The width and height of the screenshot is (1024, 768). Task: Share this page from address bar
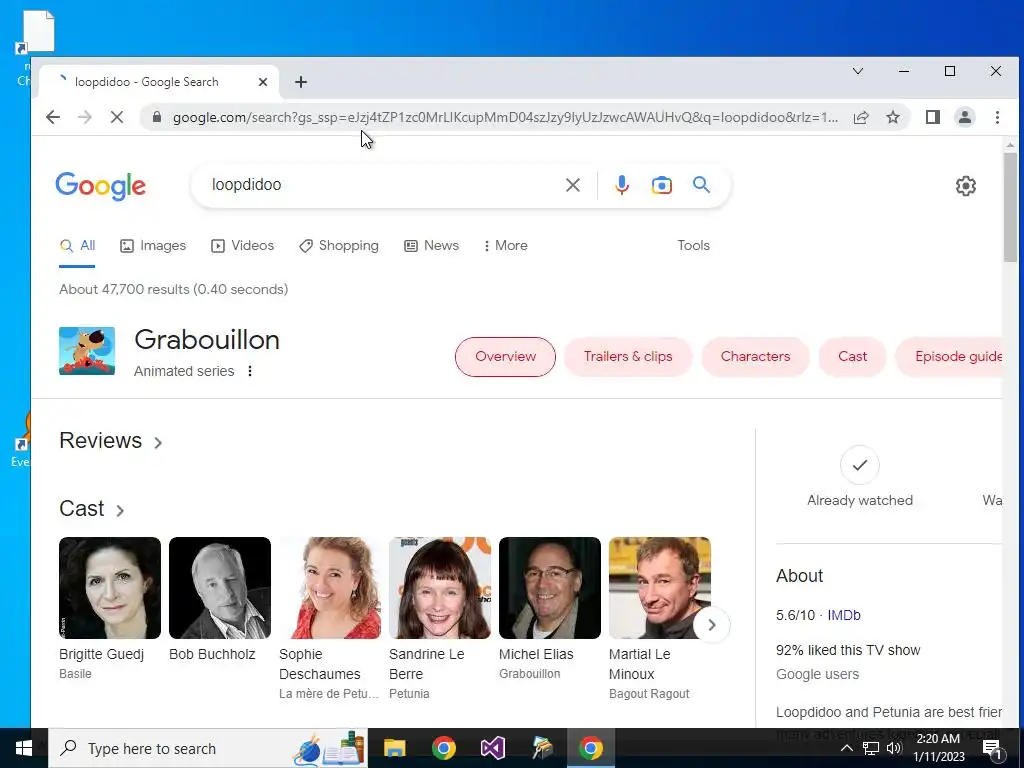(861, 118)
